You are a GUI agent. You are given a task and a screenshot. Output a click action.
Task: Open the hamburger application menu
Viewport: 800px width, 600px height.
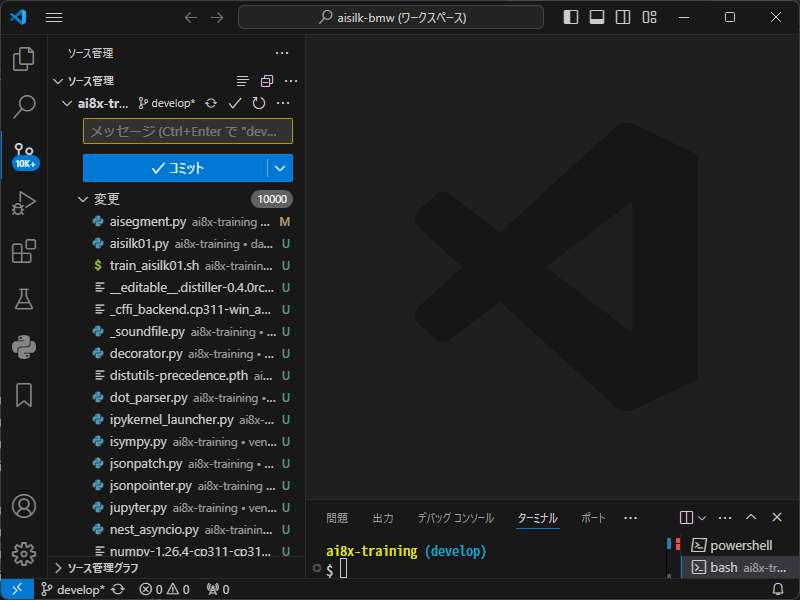click(x=54, y=17)
